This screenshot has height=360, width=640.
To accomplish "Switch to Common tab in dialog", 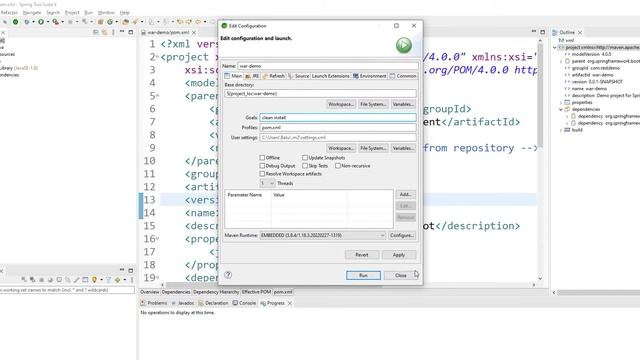I will click(403, 76).
